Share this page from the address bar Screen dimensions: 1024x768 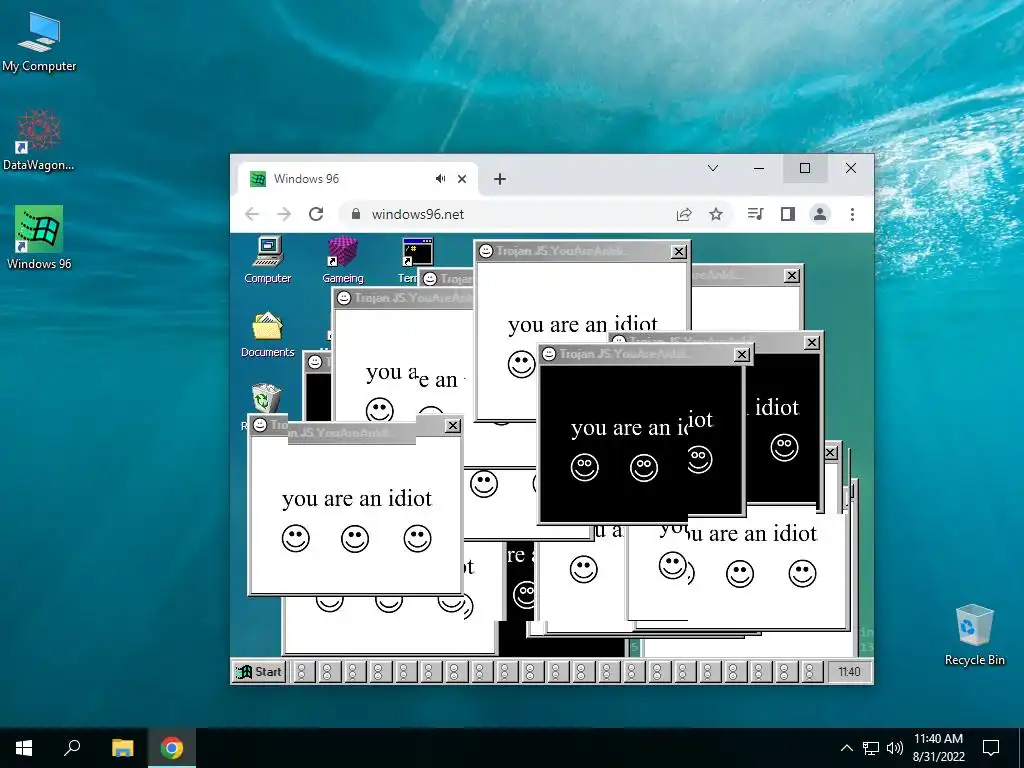click(x=684, y=214)
